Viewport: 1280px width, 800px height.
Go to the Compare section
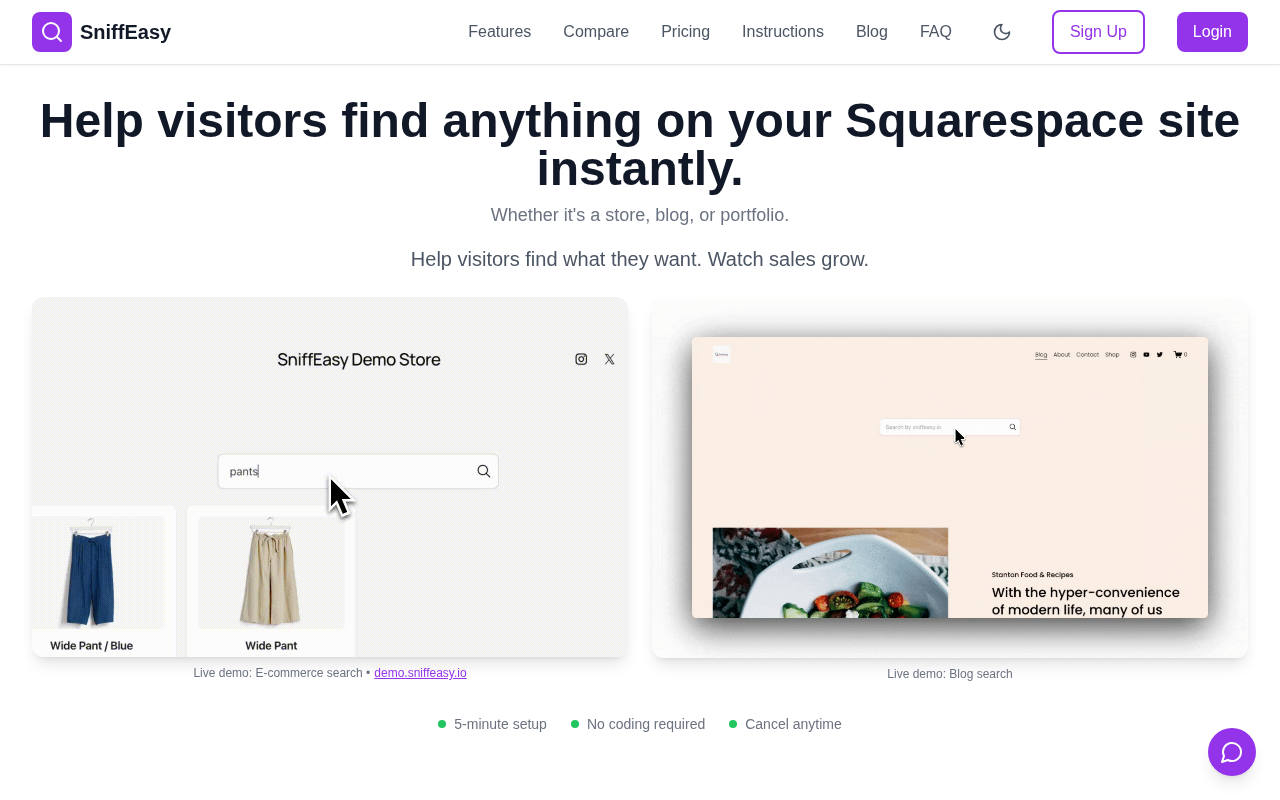pyautogui.click(x=596, y=32)
